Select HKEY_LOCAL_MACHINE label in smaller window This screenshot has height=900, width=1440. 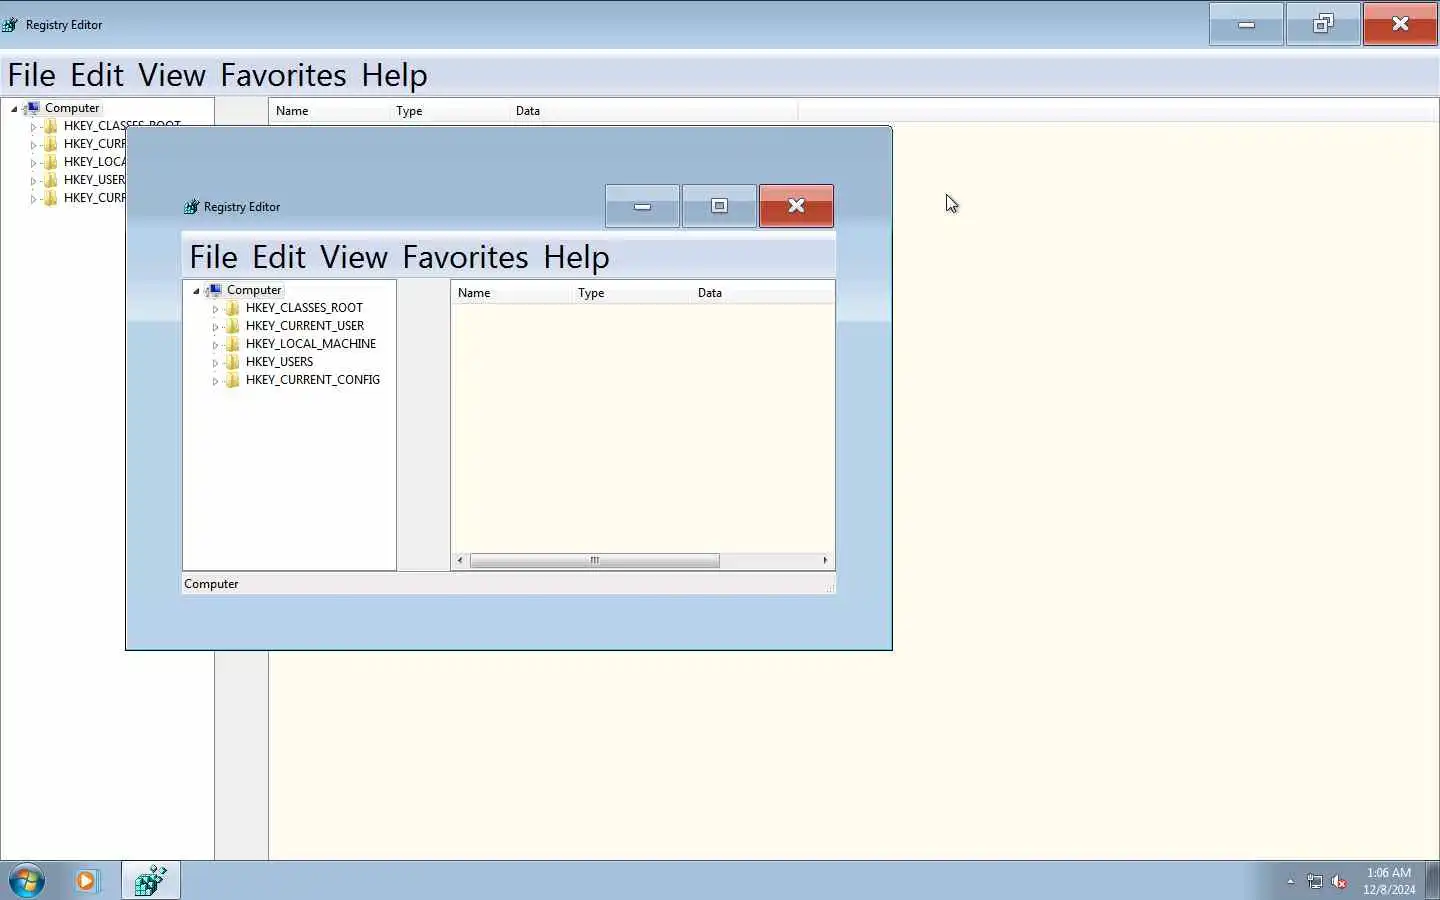coord(311,344)
